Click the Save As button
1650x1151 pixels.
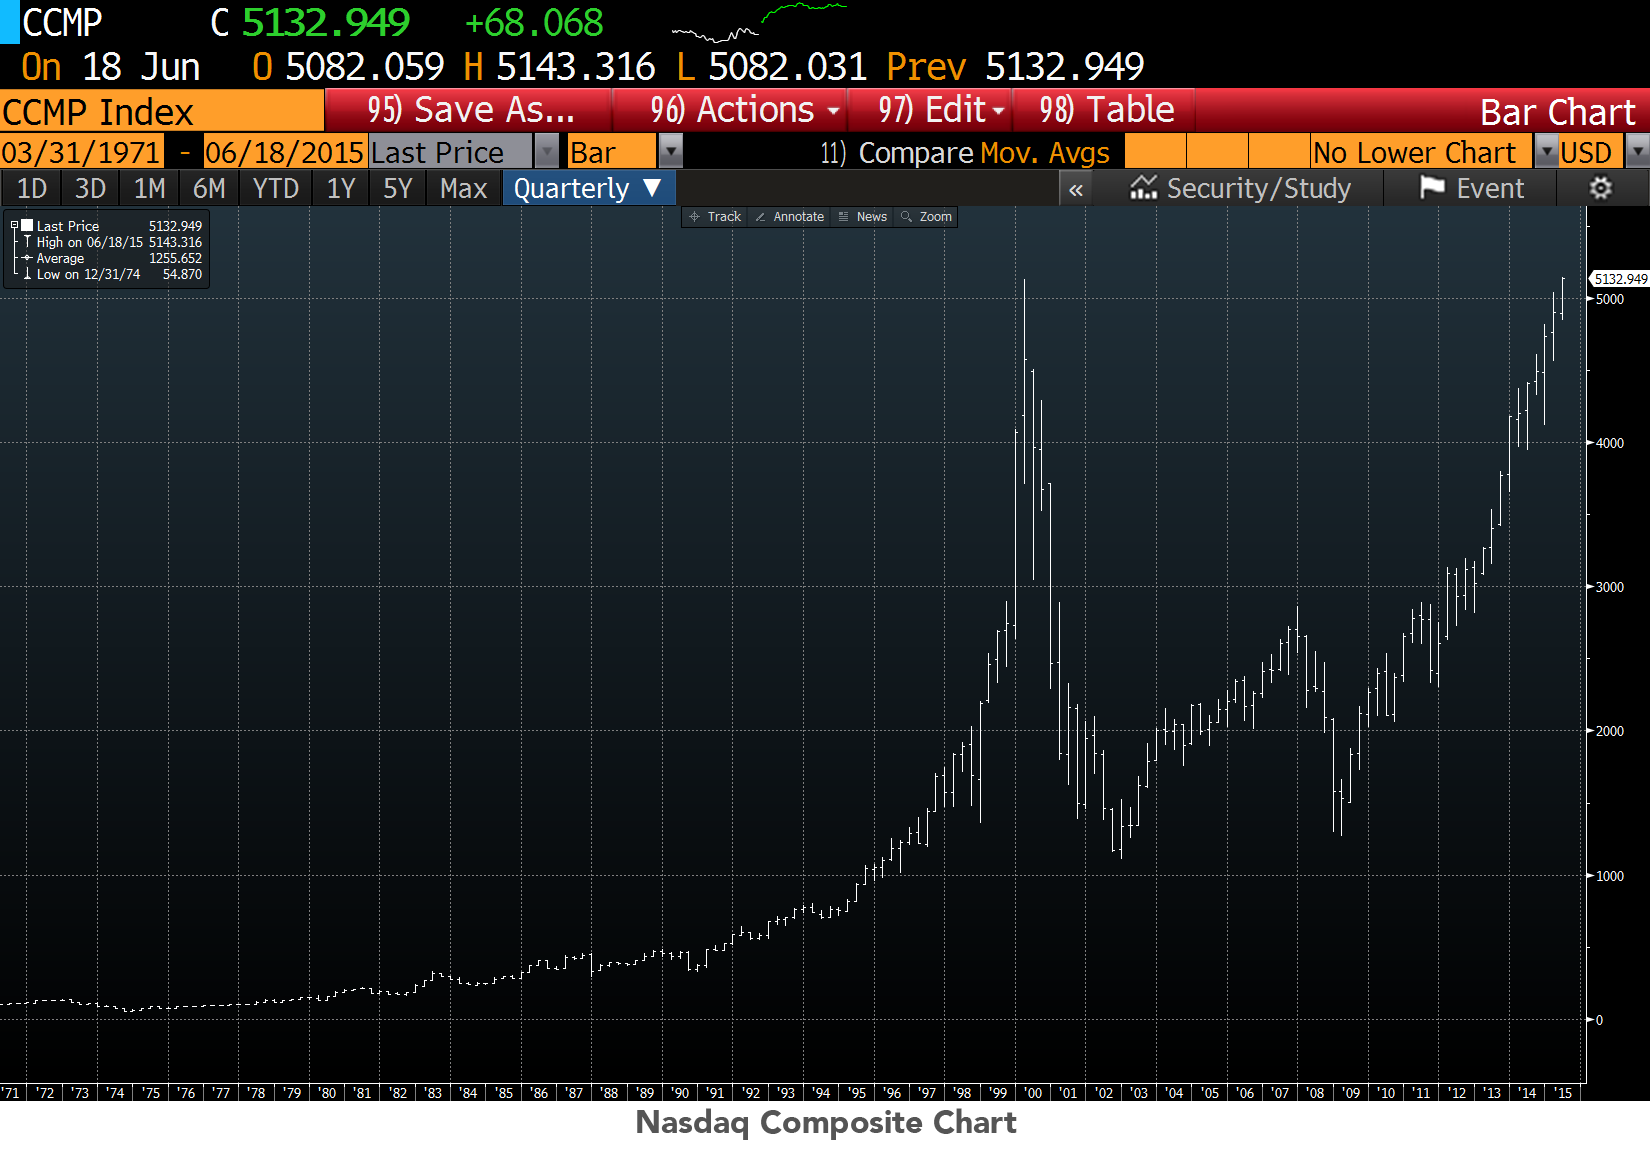pos(469,110)
